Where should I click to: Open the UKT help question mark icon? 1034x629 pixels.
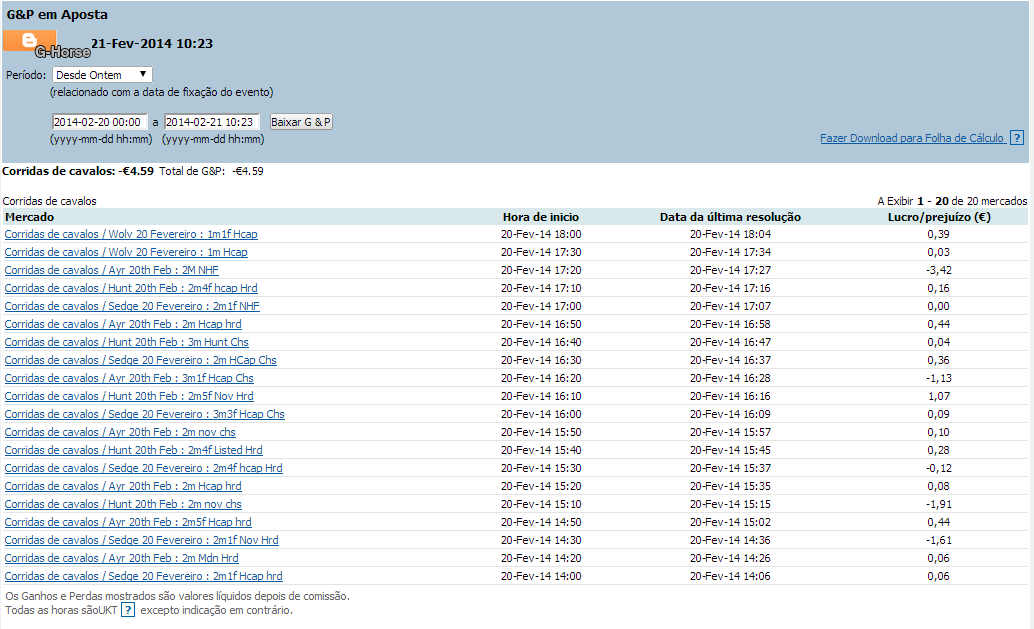(x=128, y=610)
